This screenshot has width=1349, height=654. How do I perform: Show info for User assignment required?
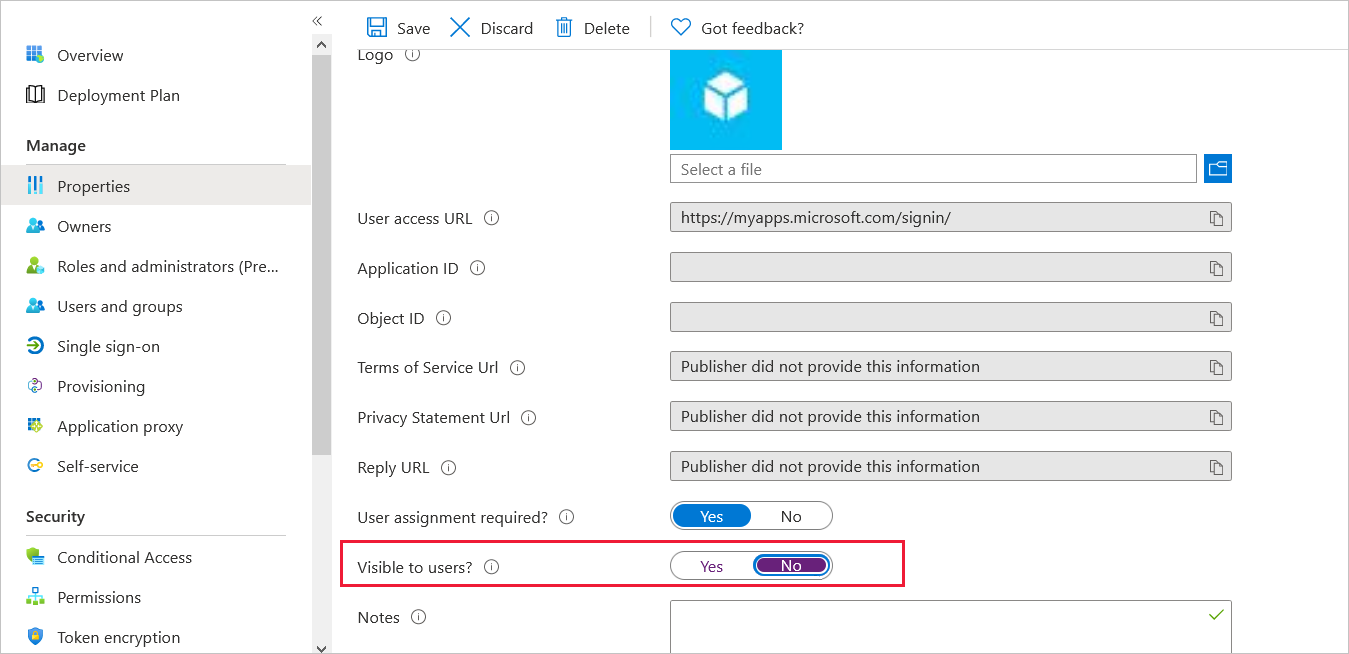566,517
